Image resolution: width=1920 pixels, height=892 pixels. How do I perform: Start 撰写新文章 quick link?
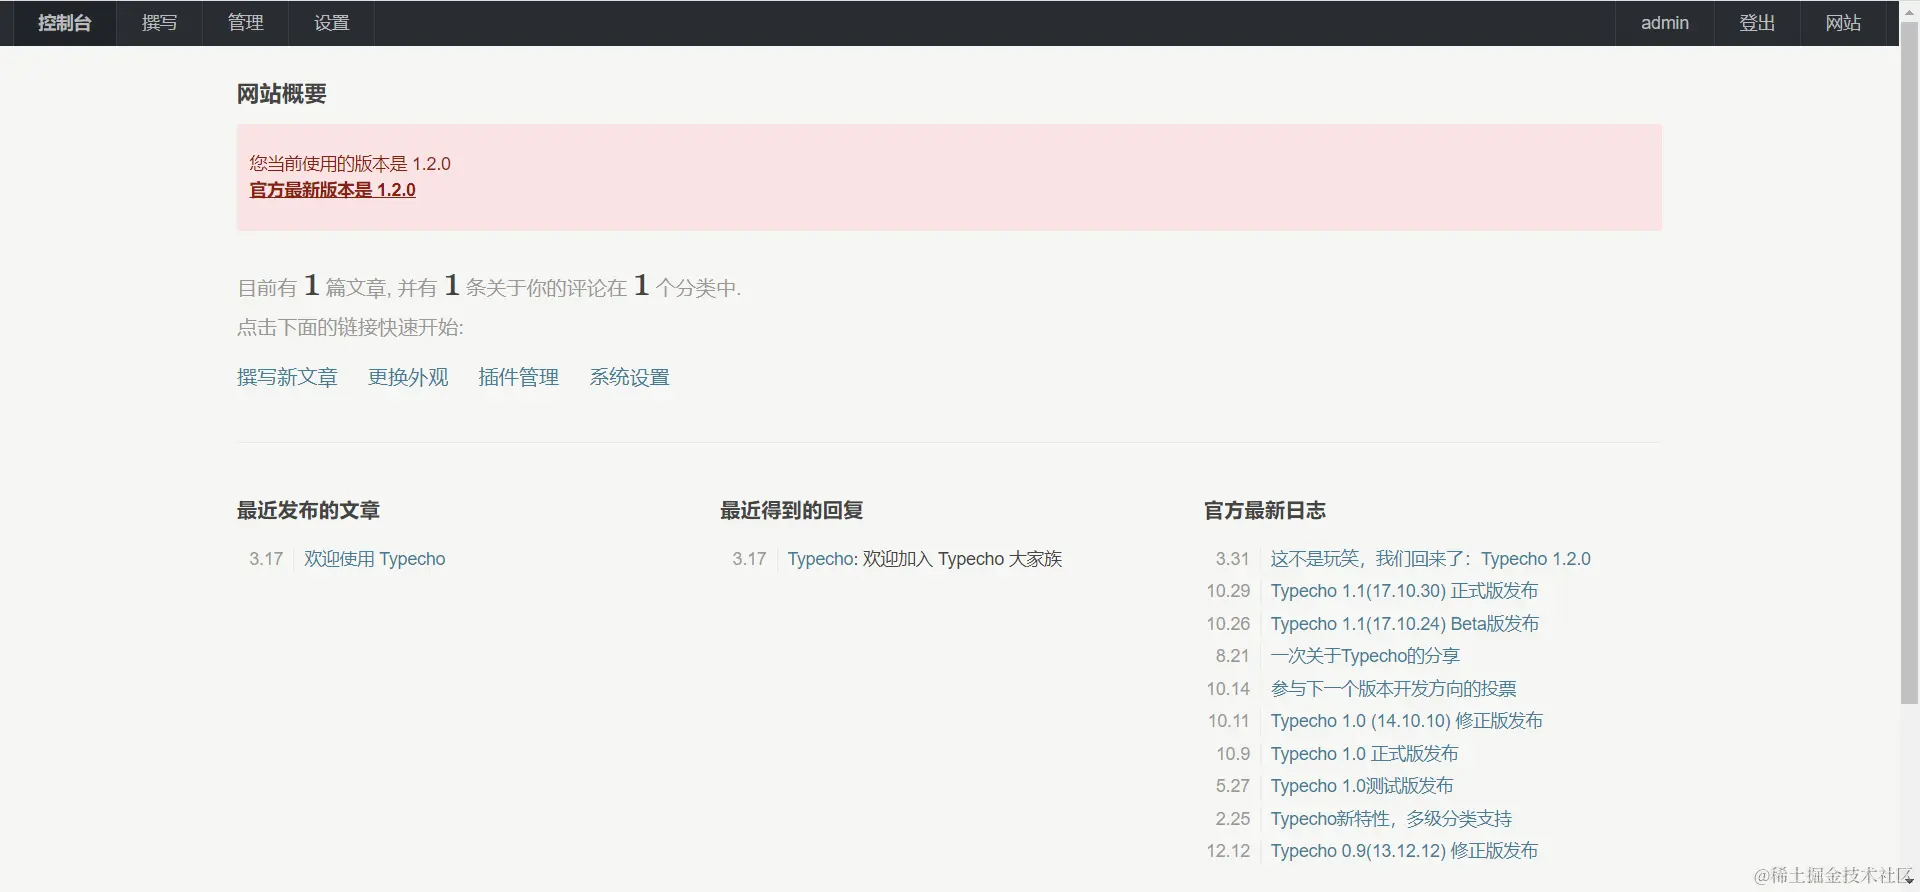pos(287,377)
